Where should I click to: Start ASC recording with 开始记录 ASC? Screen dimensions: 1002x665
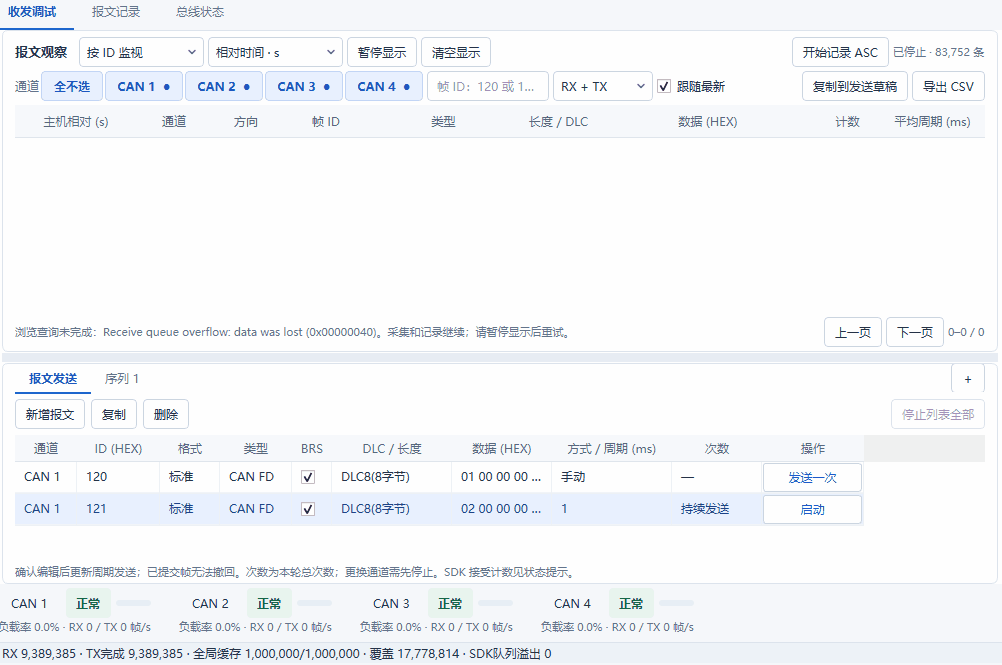pyautogui.click(x=840, y=52)
